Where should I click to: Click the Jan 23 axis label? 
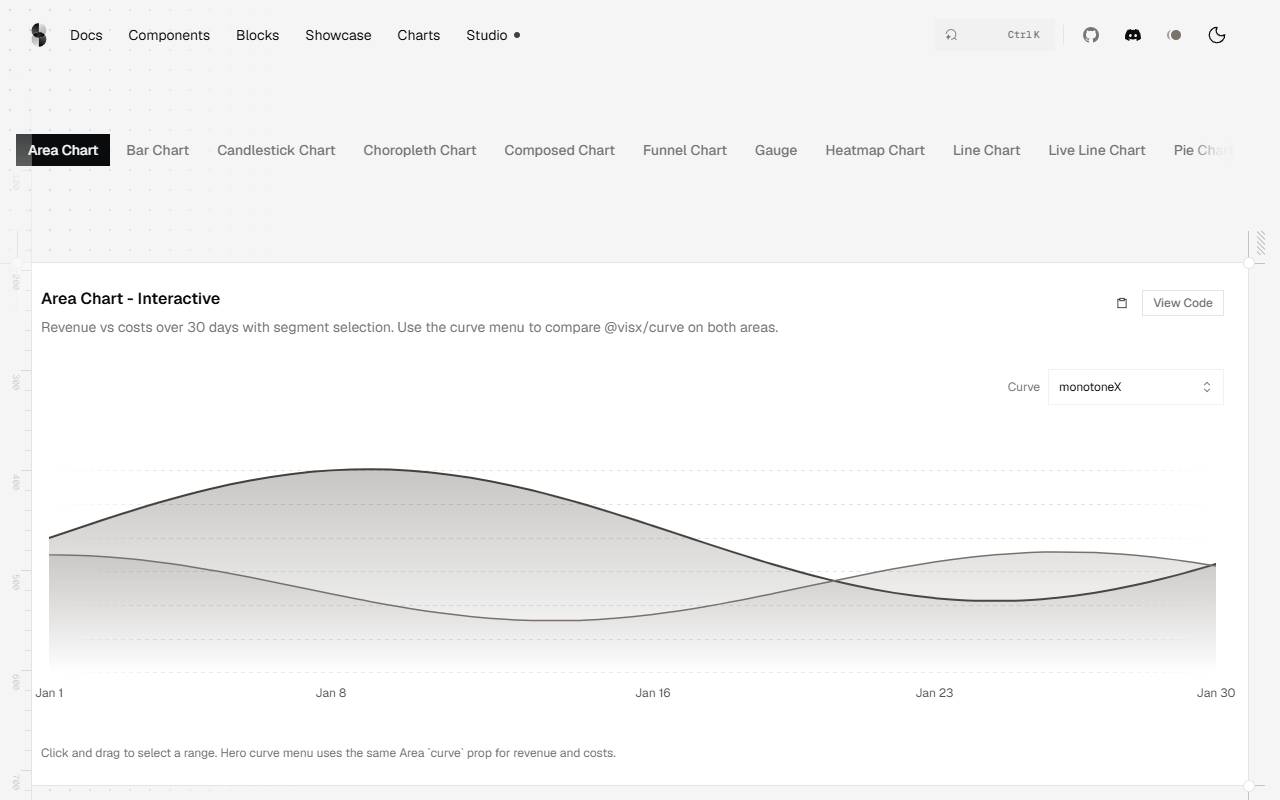[934, 693]
